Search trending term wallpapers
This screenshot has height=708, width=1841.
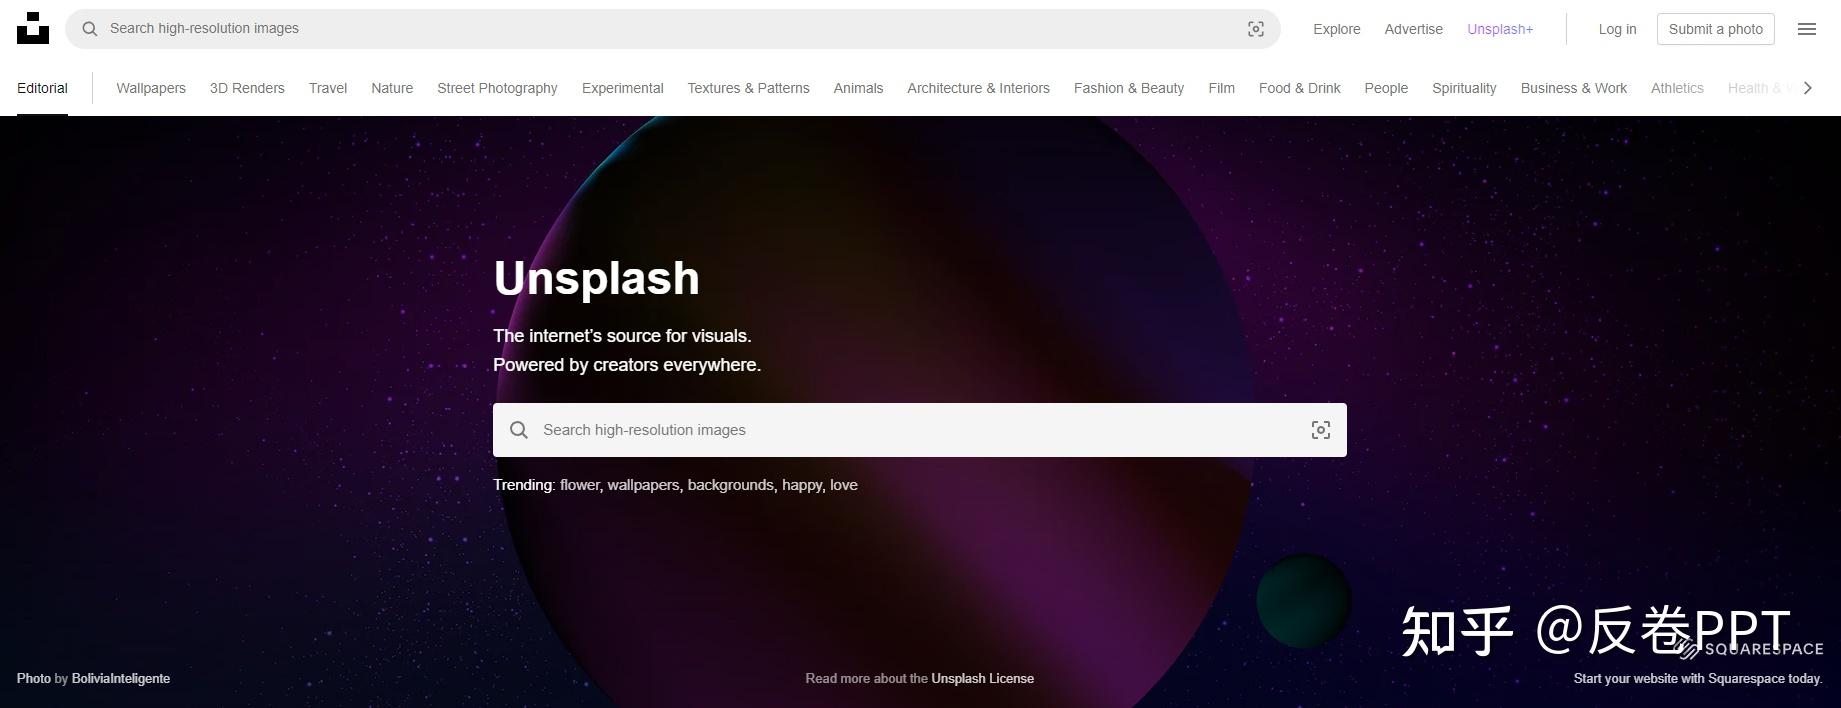[x=643, y=485]
